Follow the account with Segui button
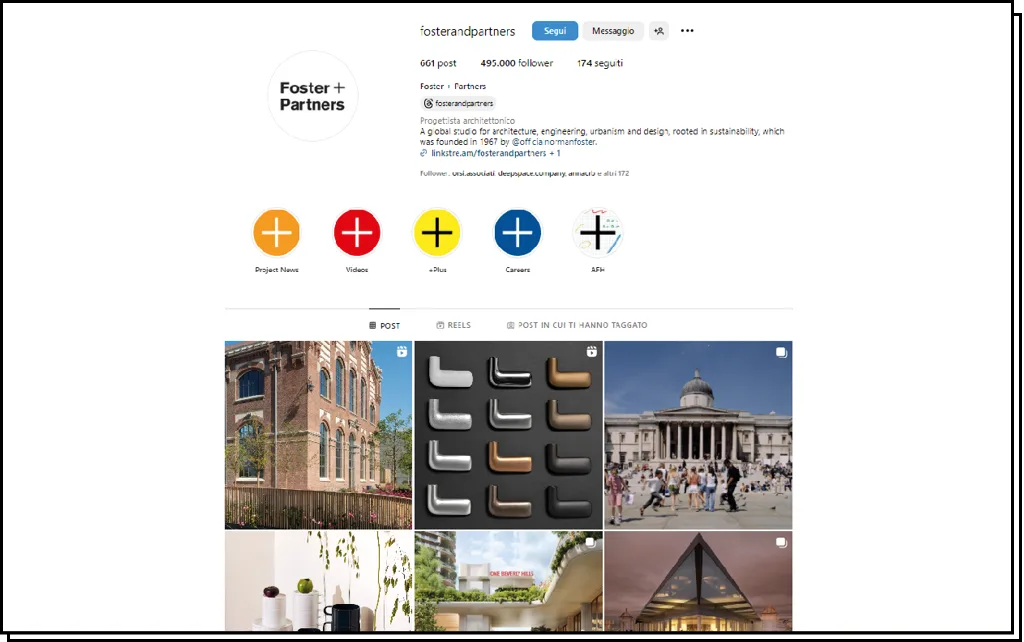1024x642 pixels. 554,31
